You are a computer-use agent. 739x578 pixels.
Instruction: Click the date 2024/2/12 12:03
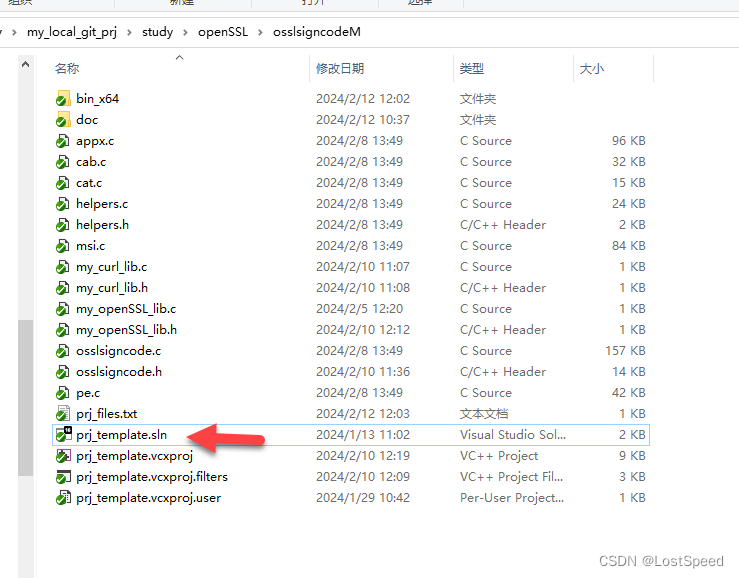(x=363, y=414)
